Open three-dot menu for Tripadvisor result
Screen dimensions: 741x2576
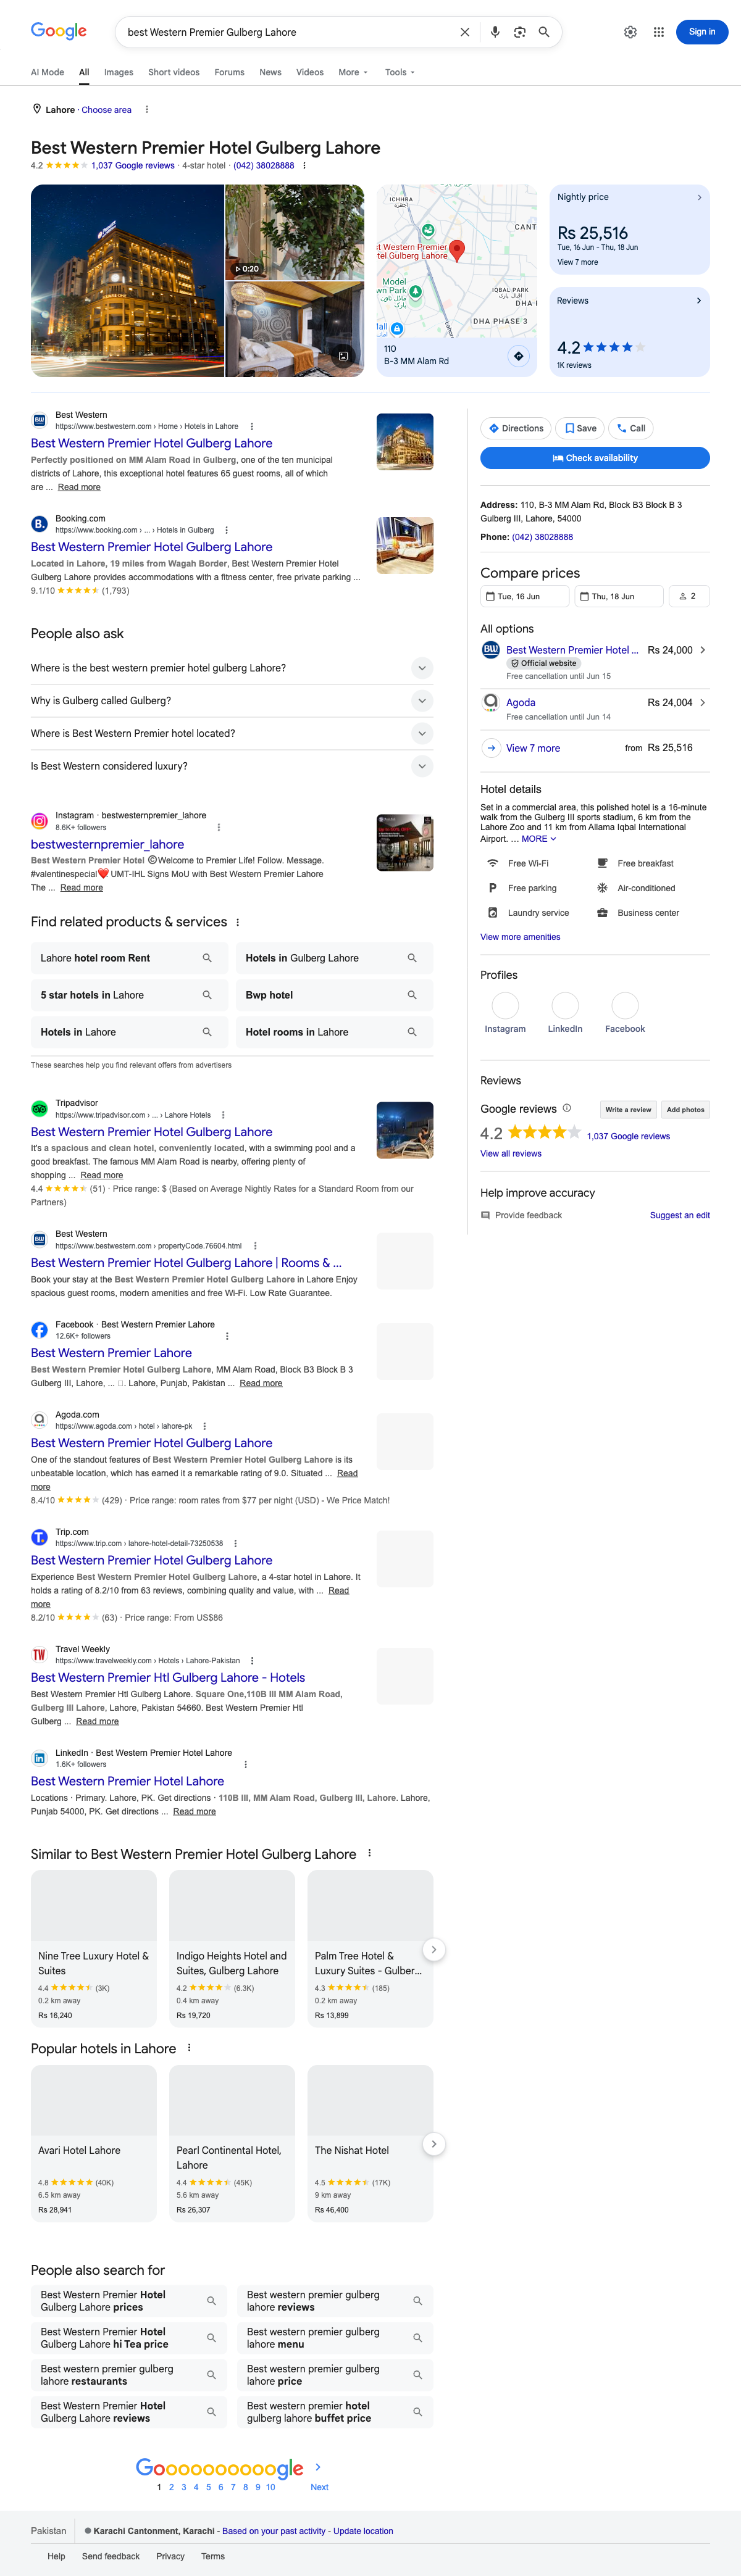(x=223, y=1115)
